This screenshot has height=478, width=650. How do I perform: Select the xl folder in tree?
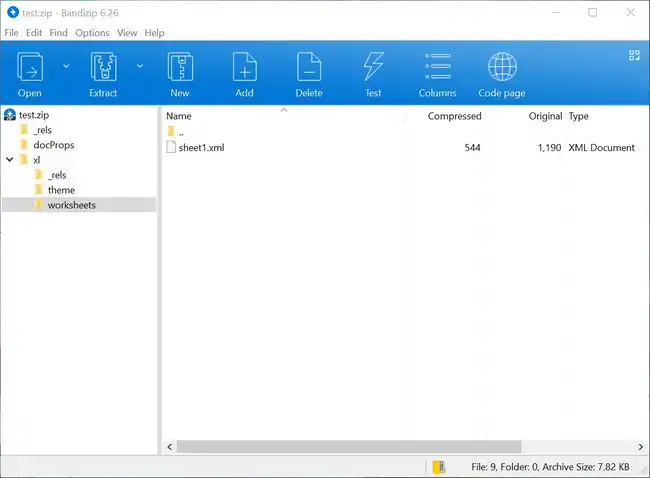[36, 160]
